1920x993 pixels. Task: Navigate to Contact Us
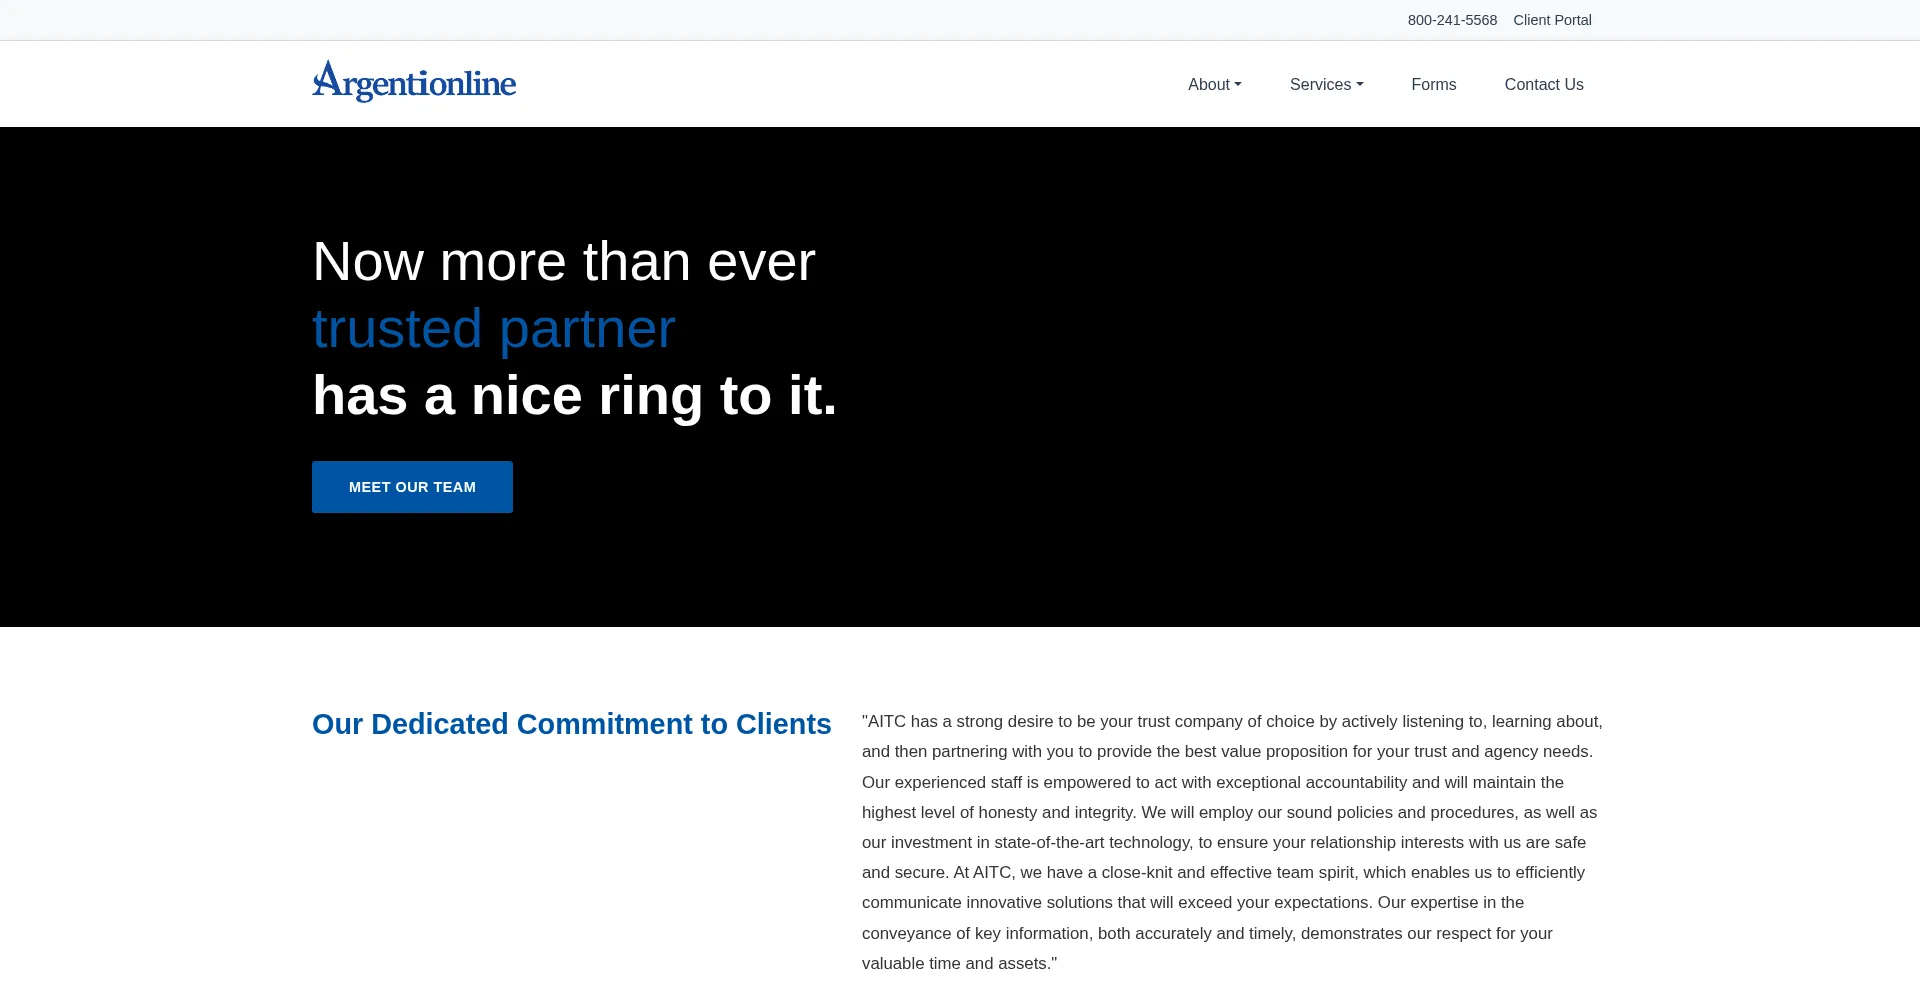click(1543, 85)
